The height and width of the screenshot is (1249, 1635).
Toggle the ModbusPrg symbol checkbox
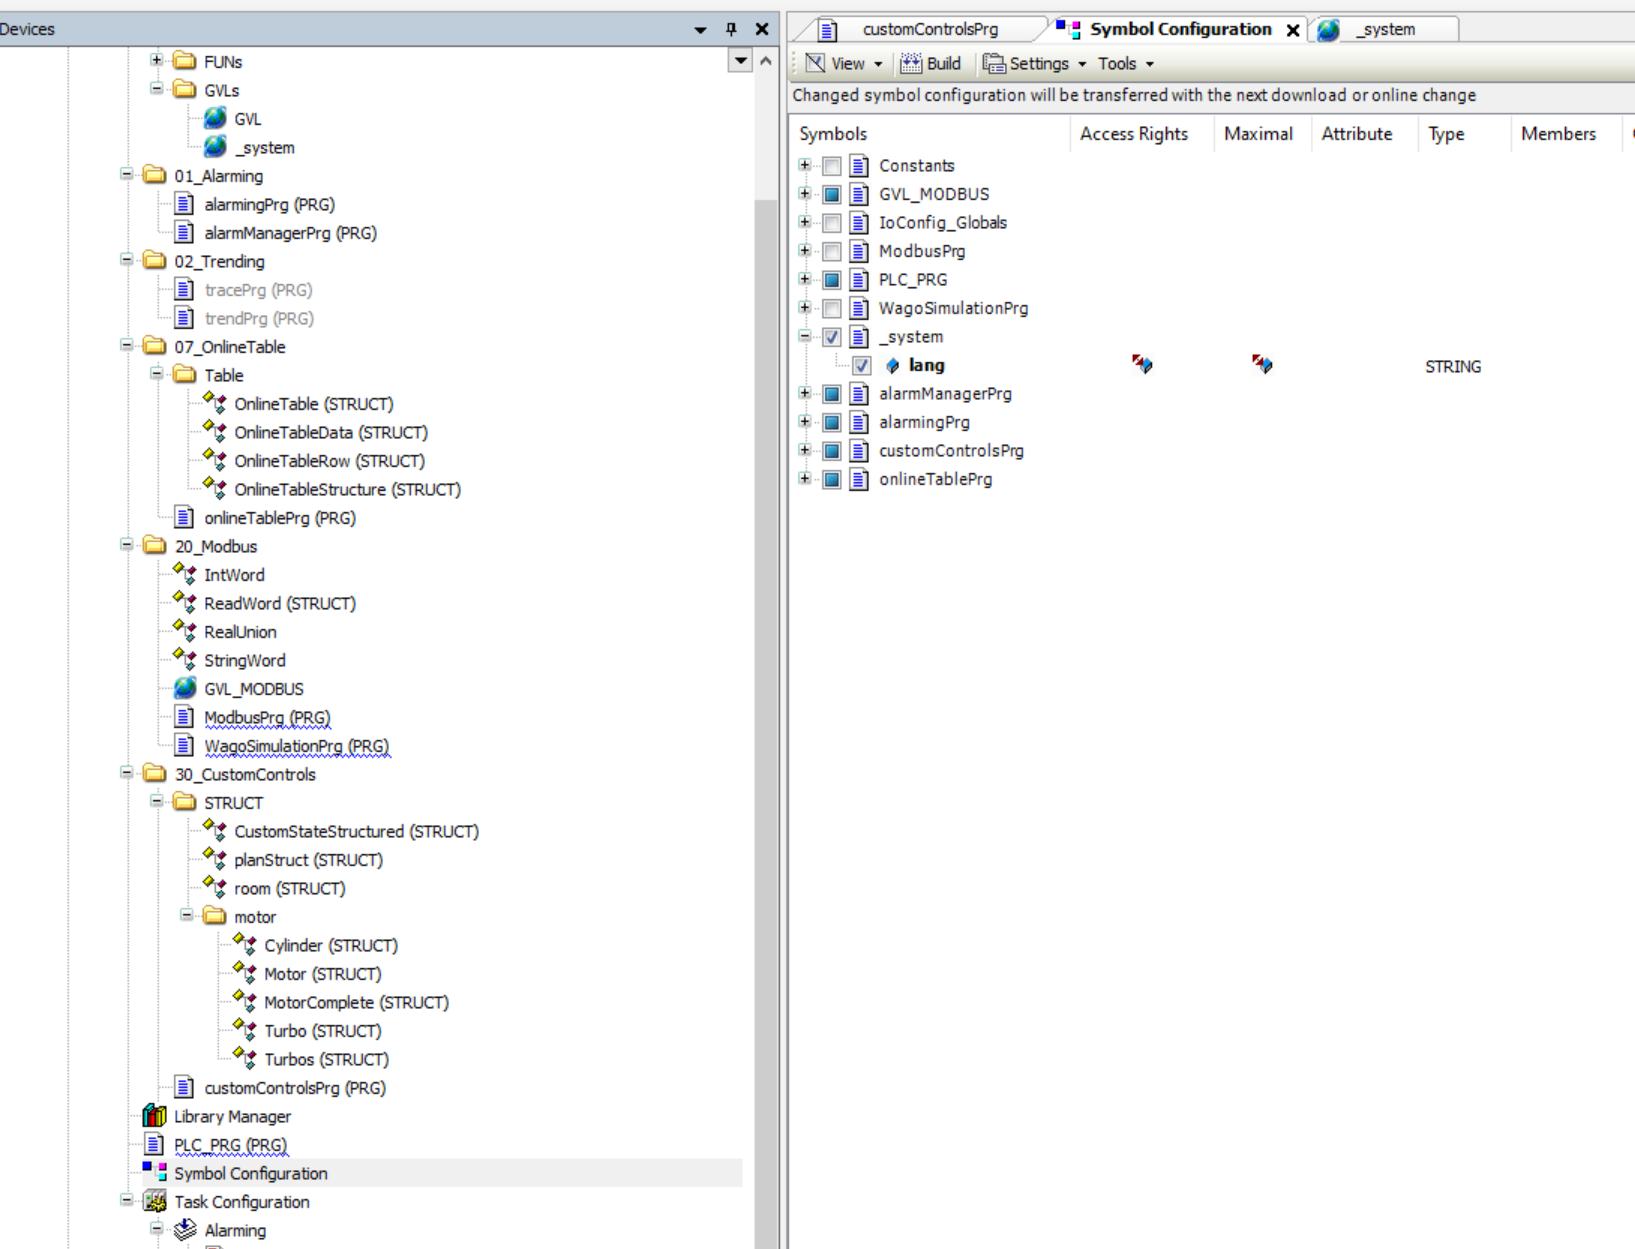(x=832, y=252)
